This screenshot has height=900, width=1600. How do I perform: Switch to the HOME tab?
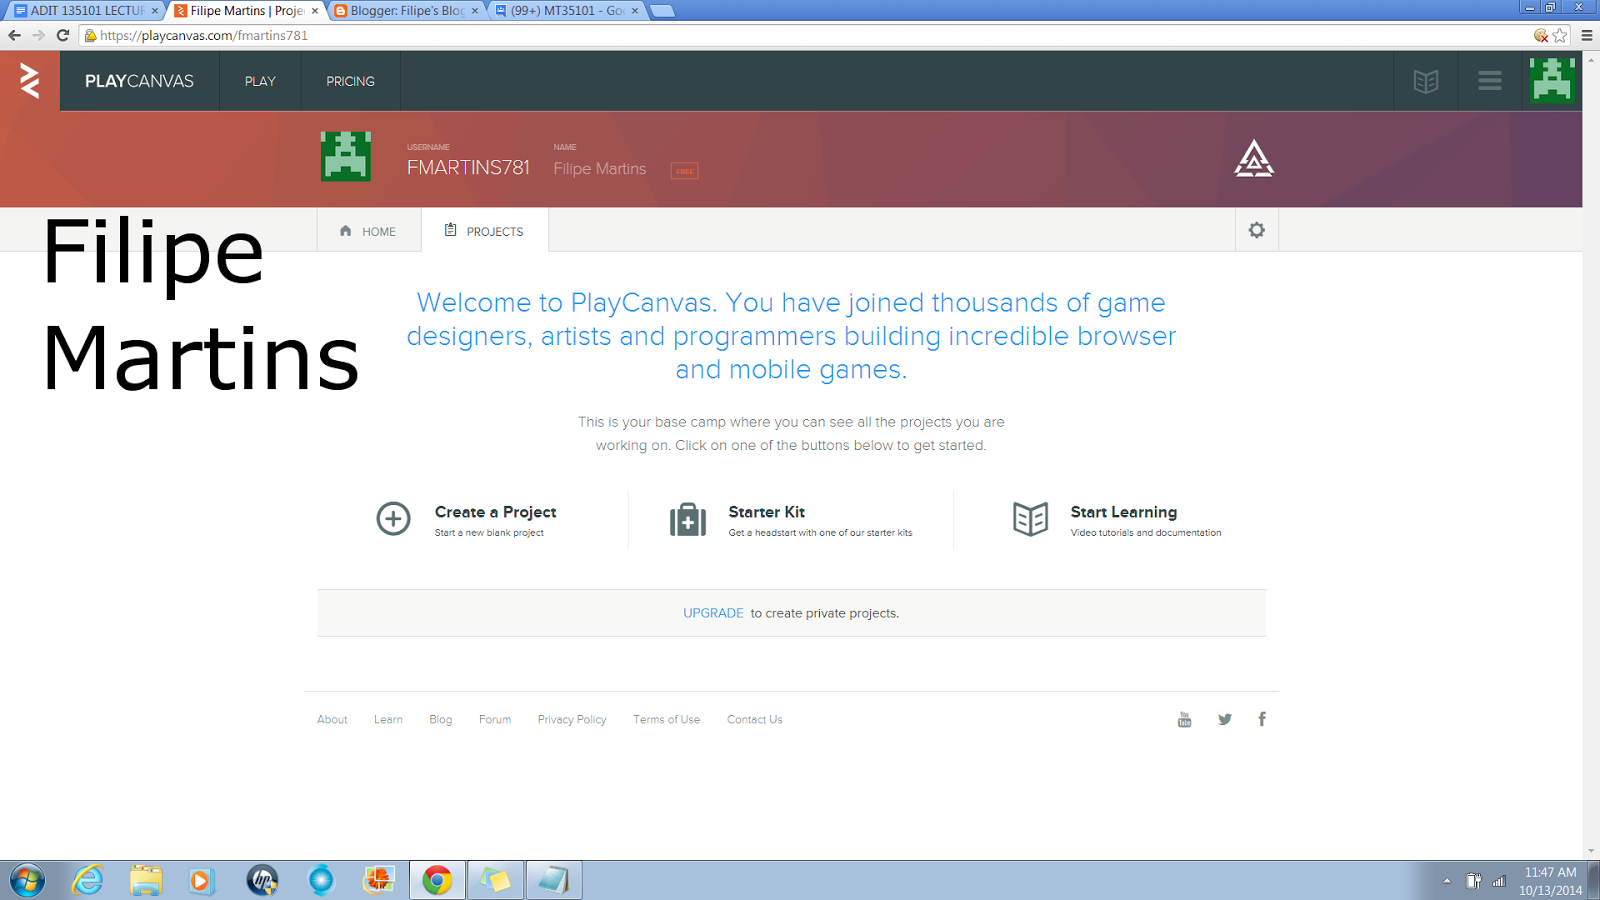click(x=369, y=231)
